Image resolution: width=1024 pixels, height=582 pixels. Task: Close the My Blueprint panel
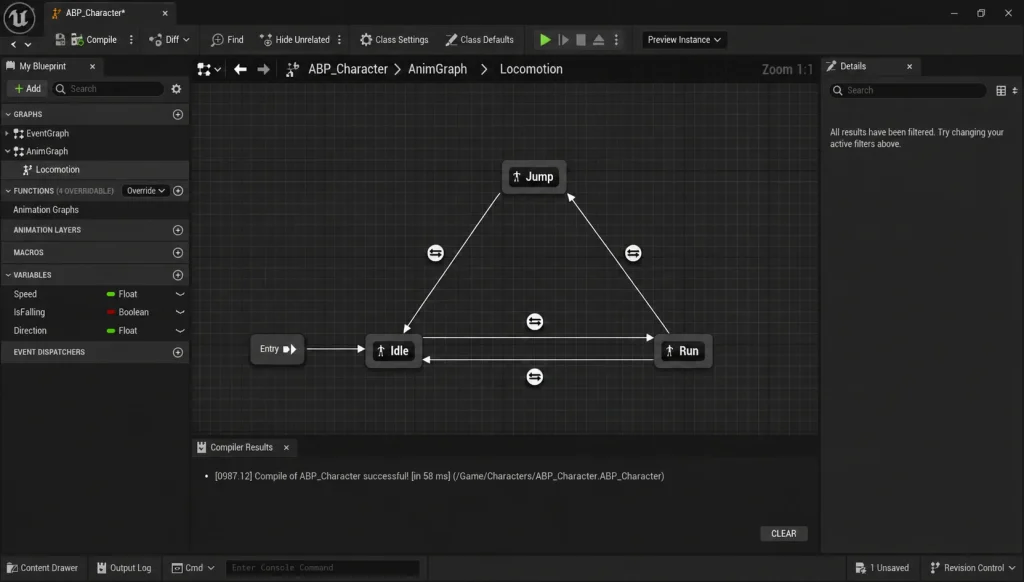click(92, 67)
